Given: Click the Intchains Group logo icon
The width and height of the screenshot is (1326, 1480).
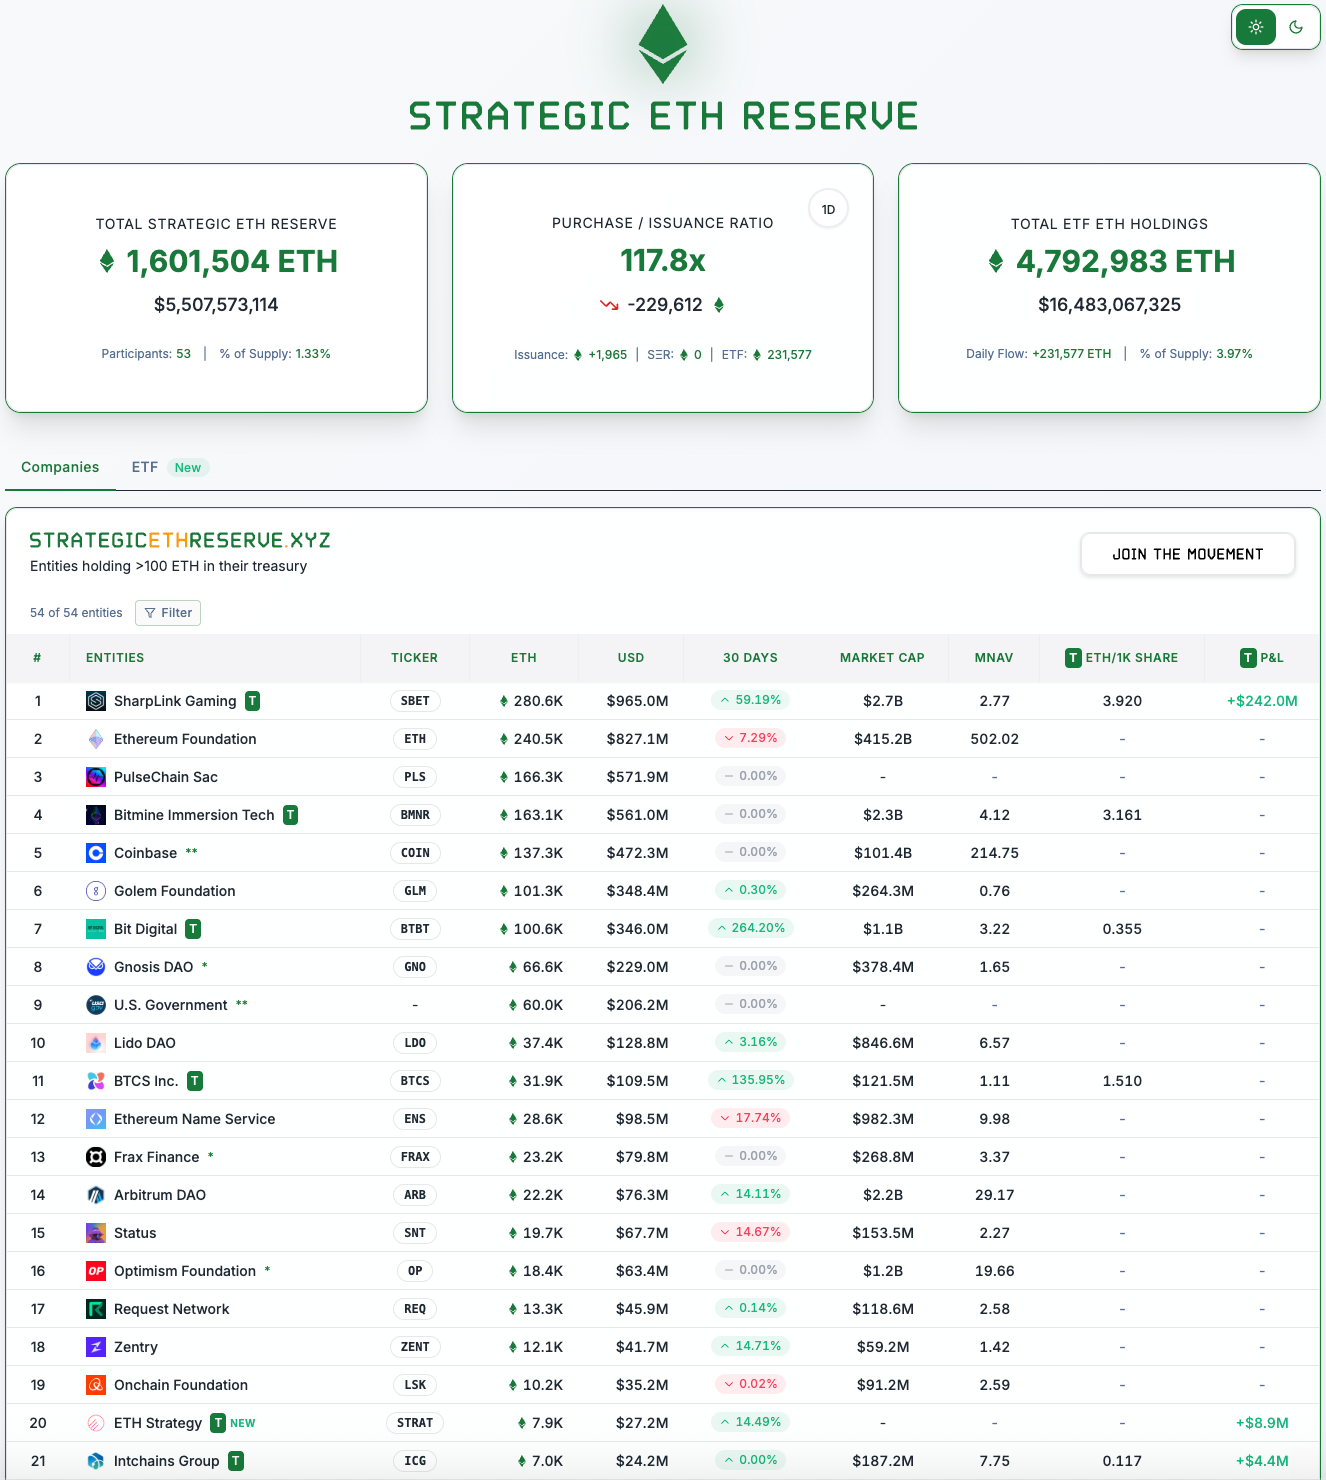Looking at the screenshot, I should click(x=96, y=1461).
